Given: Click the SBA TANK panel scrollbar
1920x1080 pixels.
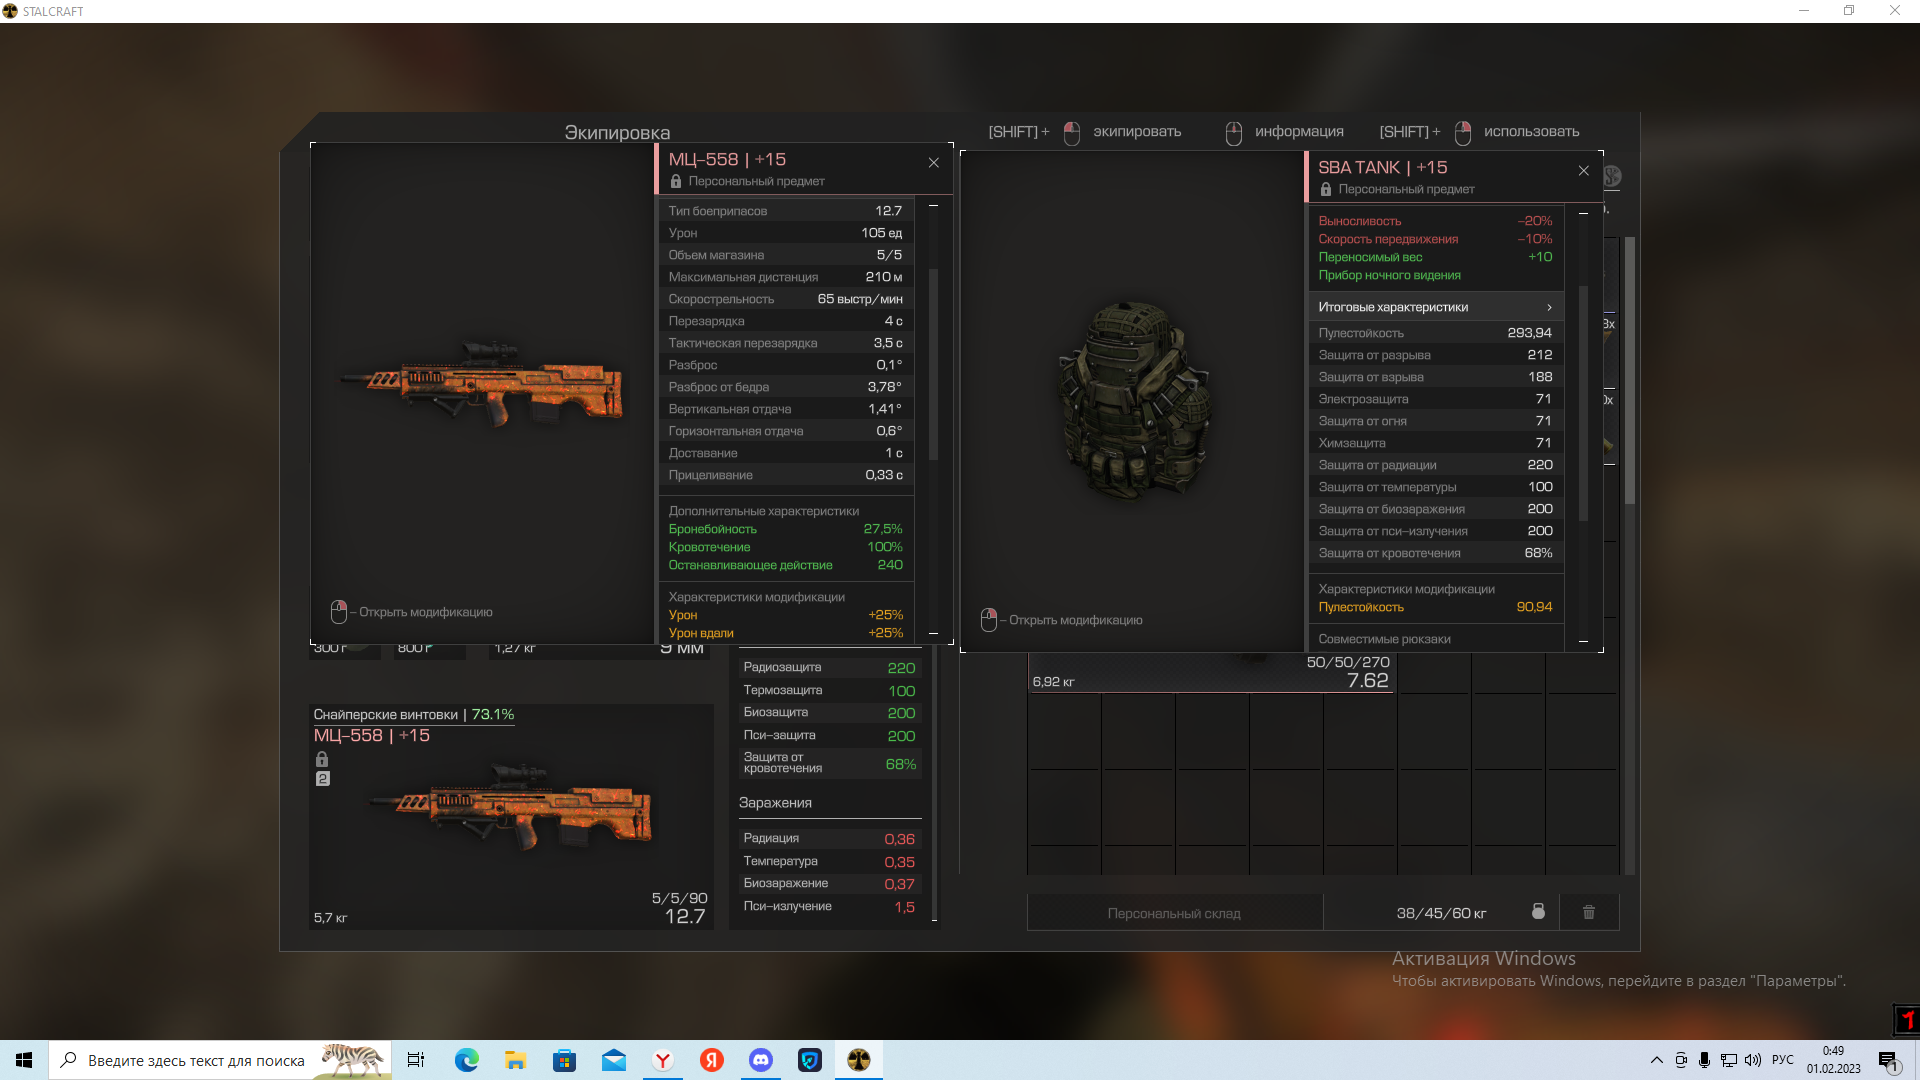Looking at the screenshot, I should (1583, 403).
